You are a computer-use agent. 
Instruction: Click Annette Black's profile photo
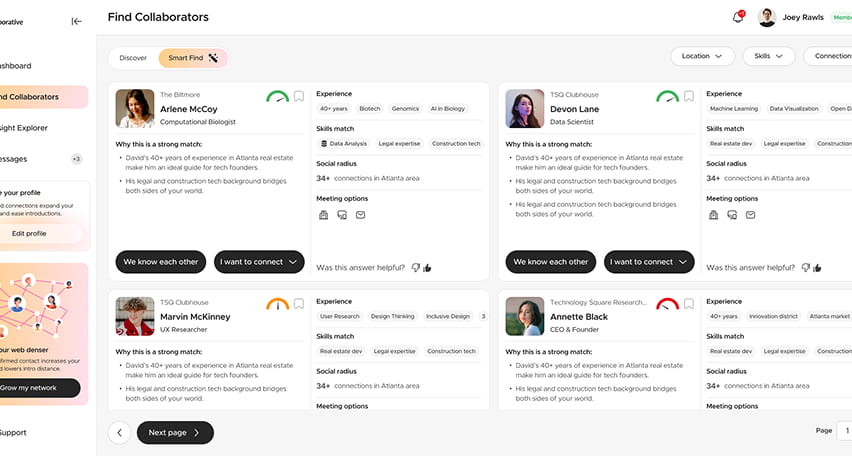(x=525, y=316)
